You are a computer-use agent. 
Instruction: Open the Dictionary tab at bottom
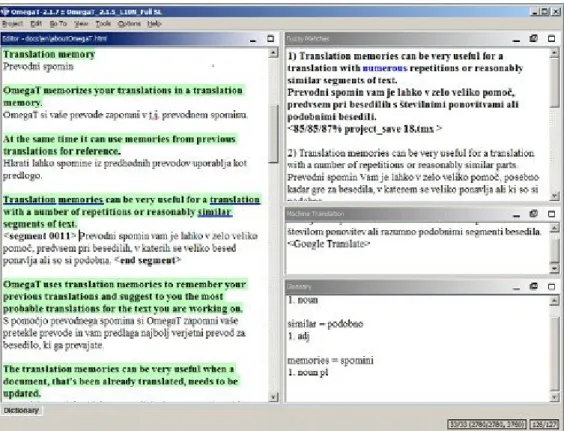(21, 410)
